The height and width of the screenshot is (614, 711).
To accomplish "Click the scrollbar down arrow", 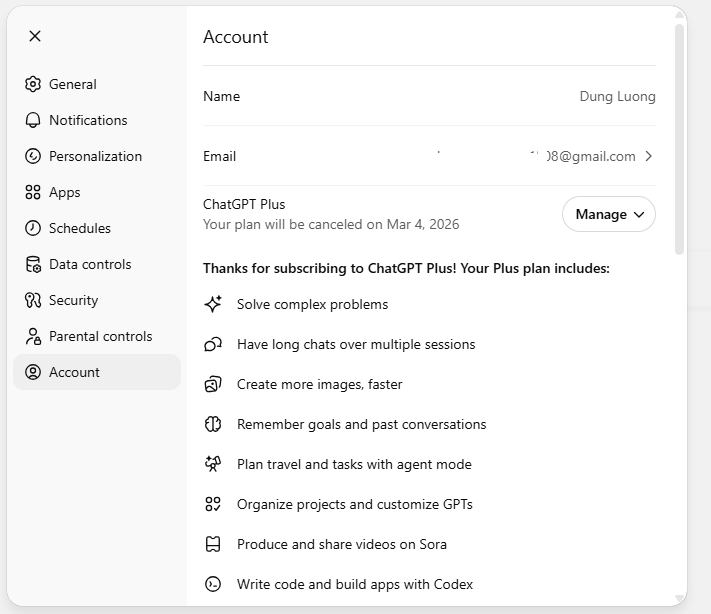I will 679,598.
